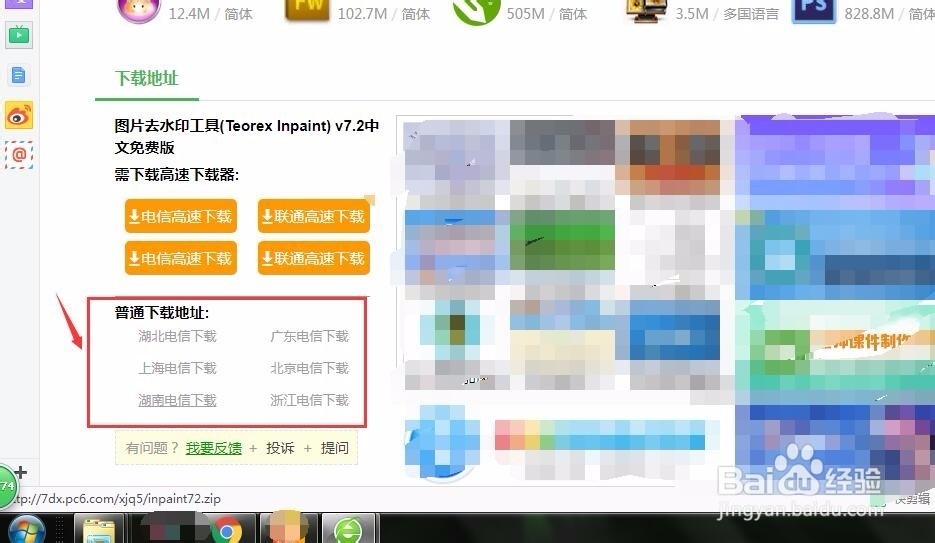
Task: Click the 普通下载地址 heading
Action: click(x=162, y=313)
